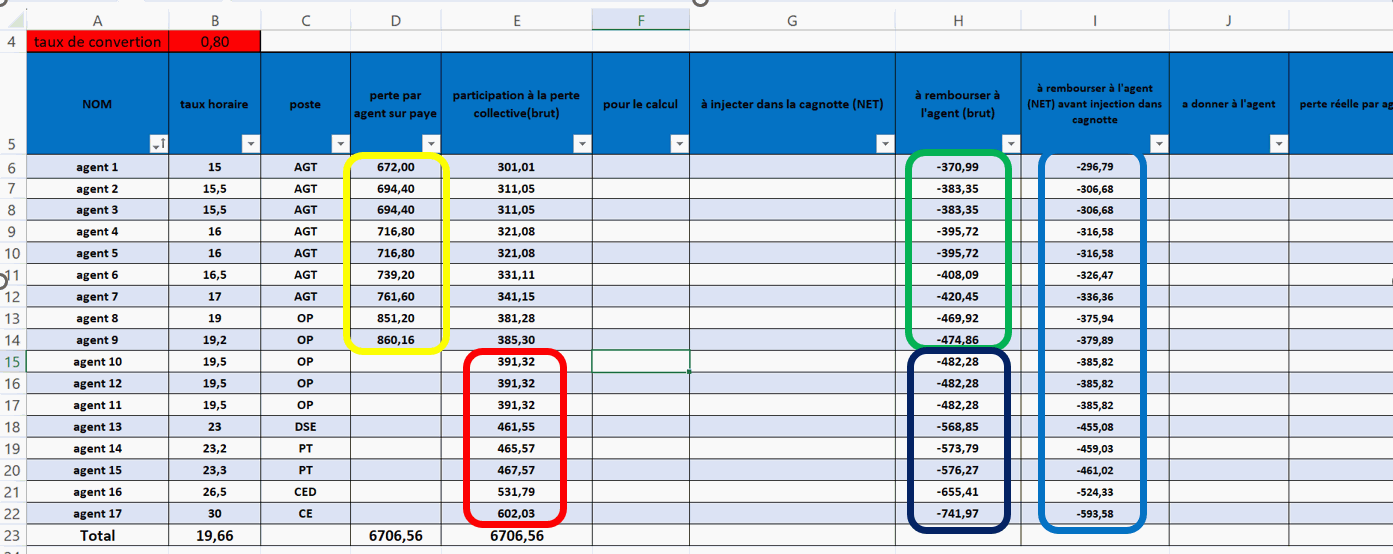Select the Total 6706,56 cell in column D
The height and width of the screenshot is (554, 1393).
[395, 535]
